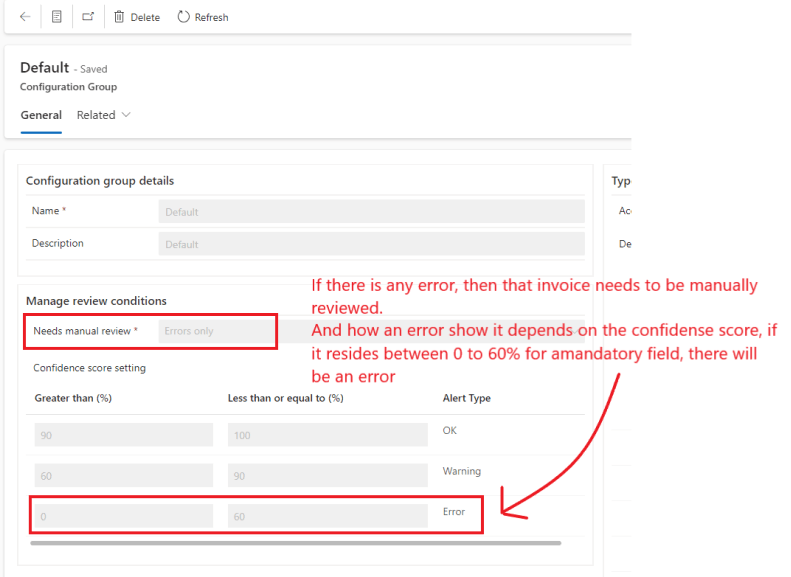791x577 pixels.
Task: Click the horizontal scrollbar under the confidence table
Action: point(295,543)
